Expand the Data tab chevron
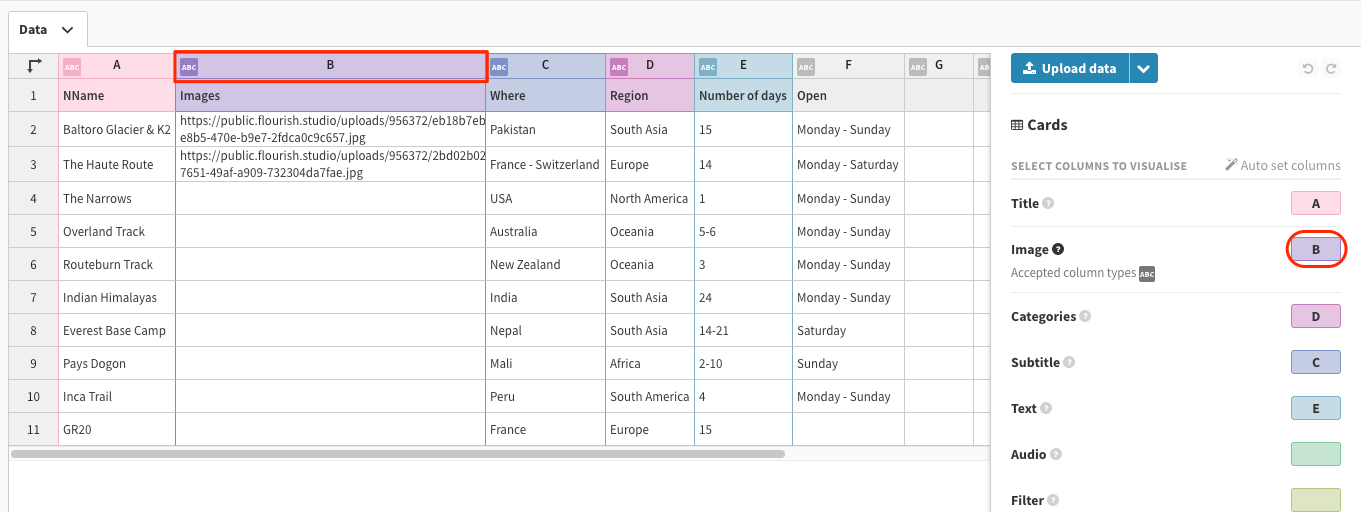The height and width of the screenshot is (512, 1361). coord(67,31)
